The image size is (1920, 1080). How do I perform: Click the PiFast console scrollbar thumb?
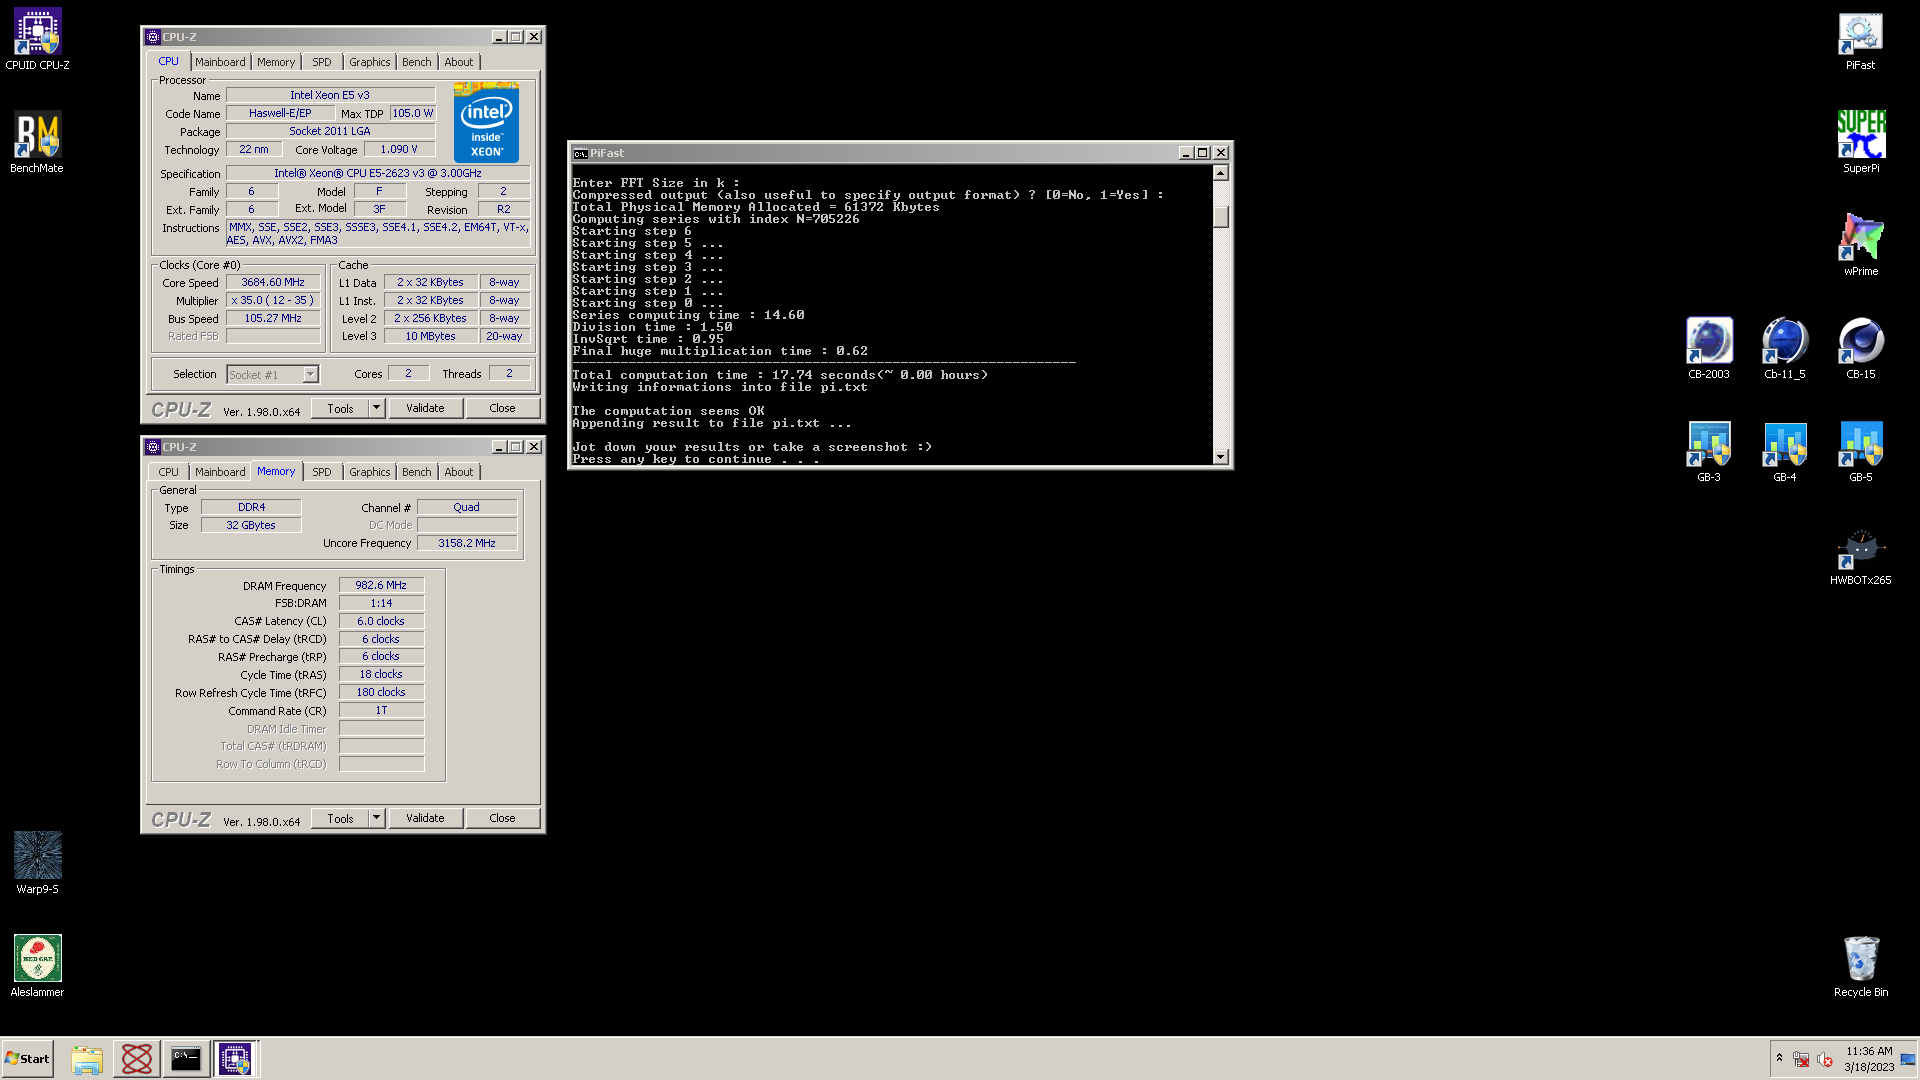pyautogui.click(x=1220, y=217)
